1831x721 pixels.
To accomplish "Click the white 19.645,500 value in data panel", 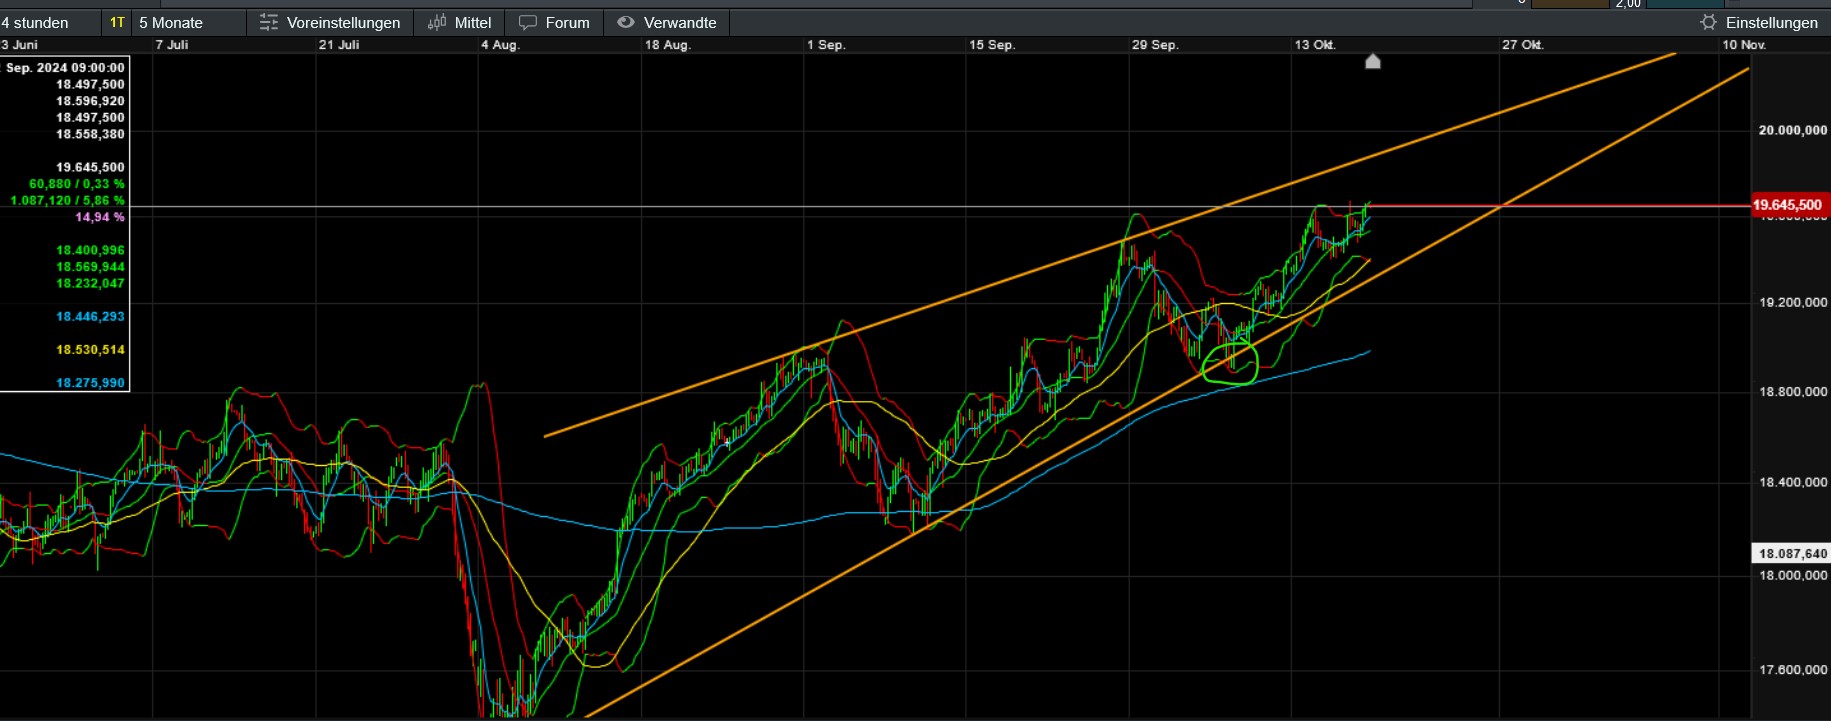I will click(90, 167).
